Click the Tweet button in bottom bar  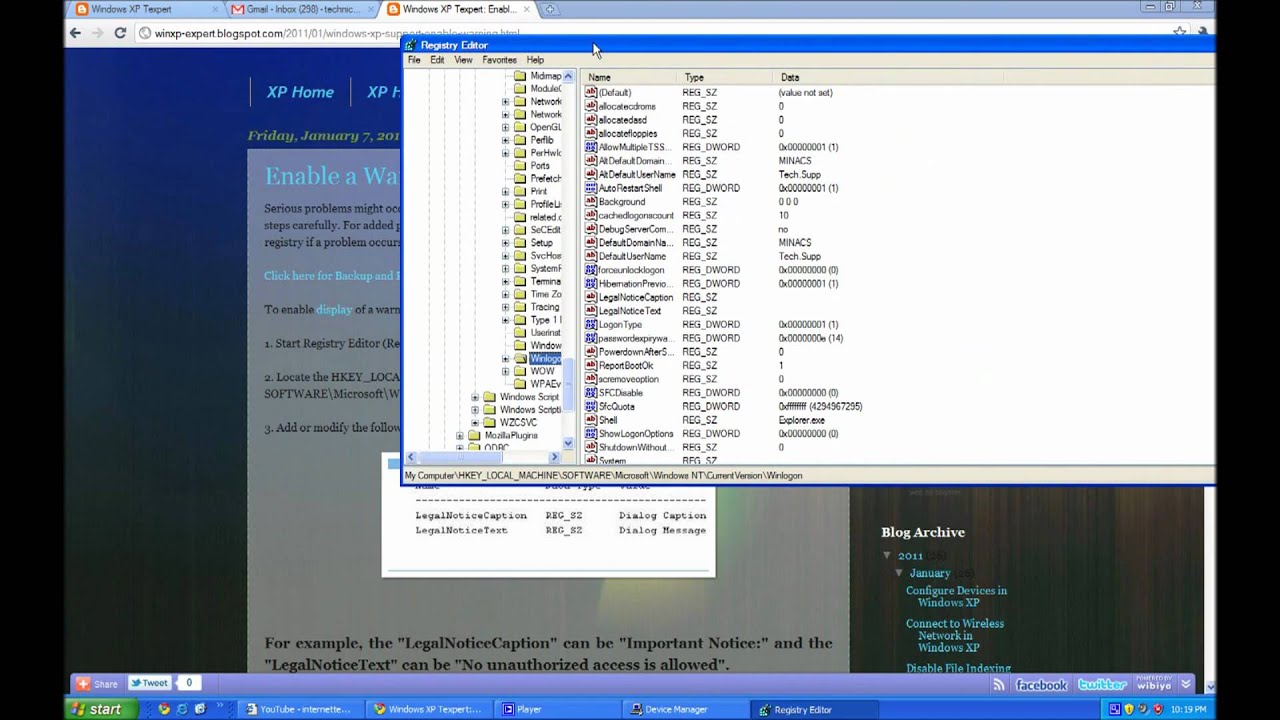[x=148, y=684]
